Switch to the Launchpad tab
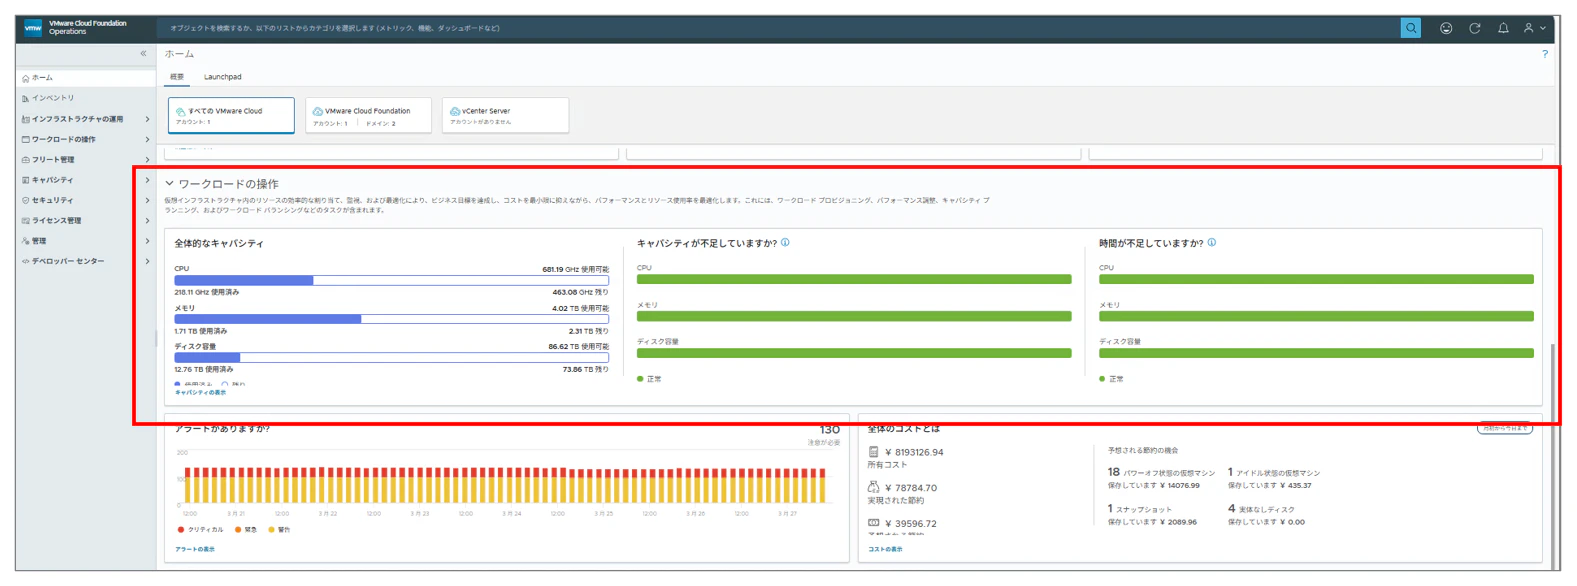 [x=223, y=77]
